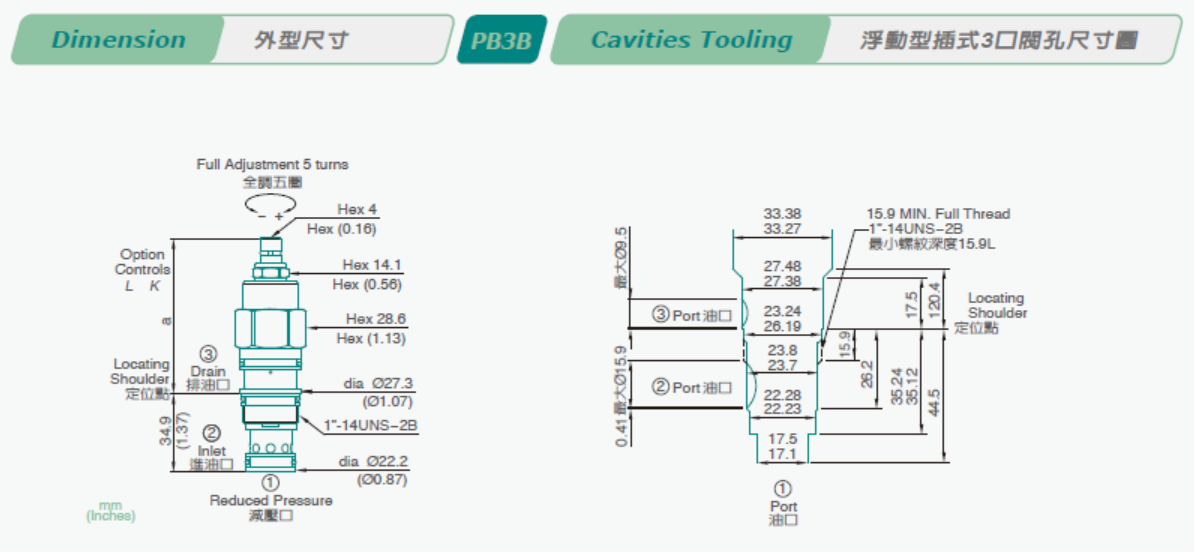This screenshot has height=552, width=1194.
Task: Click the 'Option Controls' label
Action: 142,261
